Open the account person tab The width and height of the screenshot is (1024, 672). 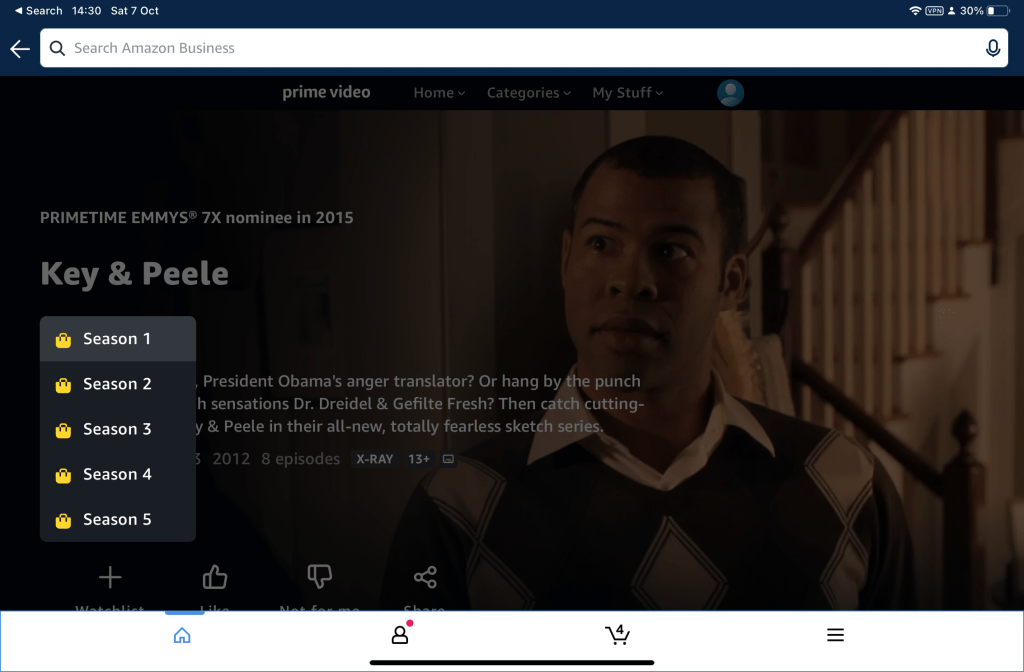tap(400, 634)
